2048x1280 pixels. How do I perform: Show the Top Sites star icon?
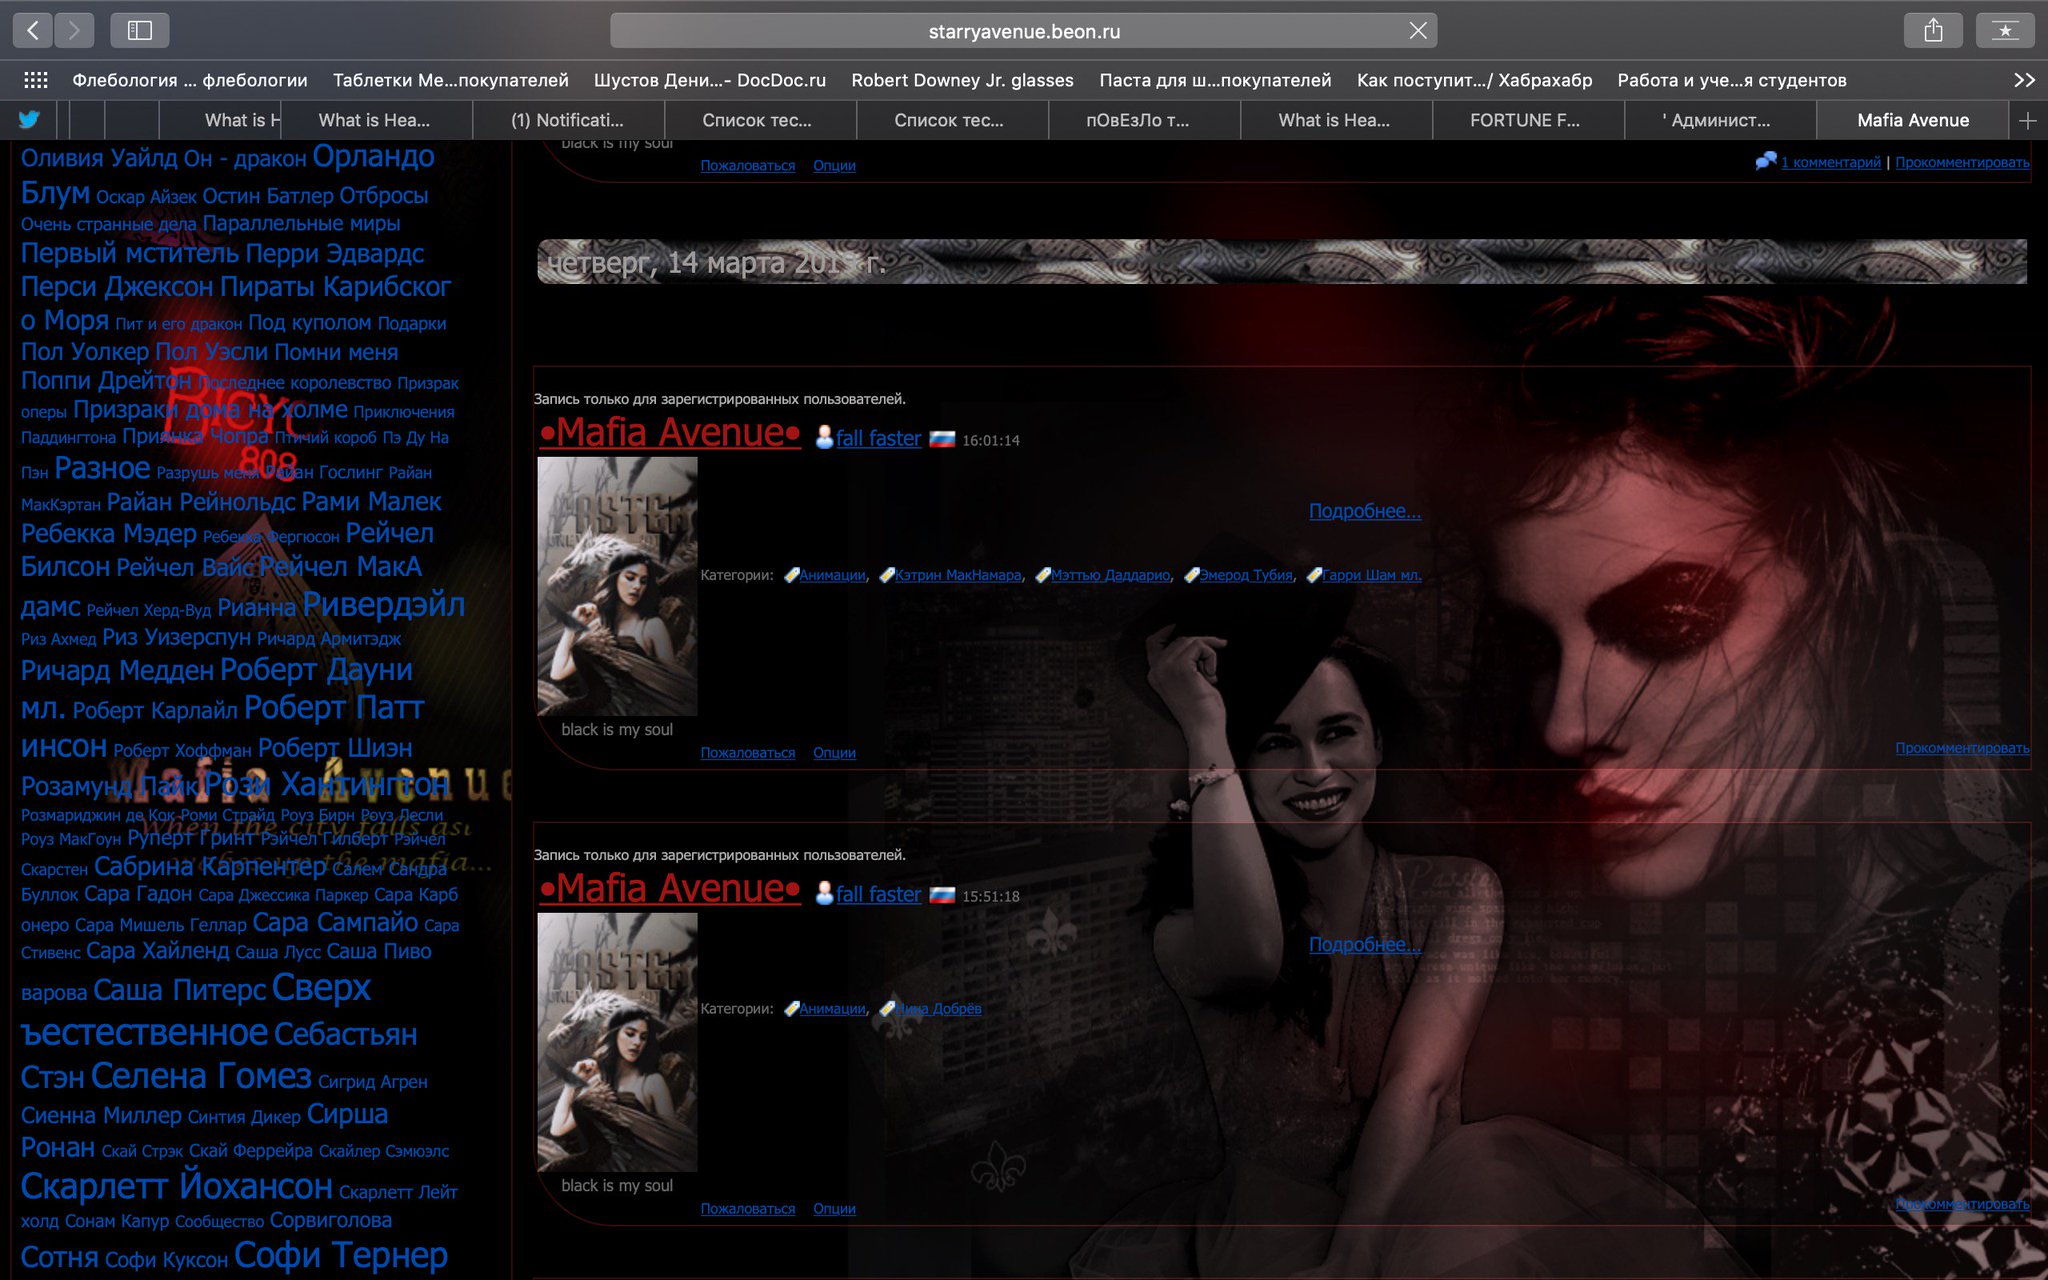click(2005, 31)
